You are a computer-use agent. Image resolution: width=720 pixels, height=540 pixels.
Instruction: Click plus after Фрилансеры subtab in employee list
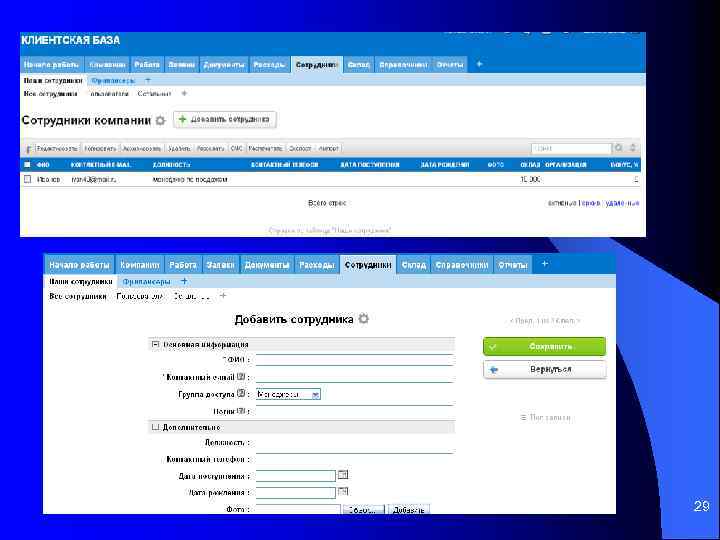pos(147,80)
